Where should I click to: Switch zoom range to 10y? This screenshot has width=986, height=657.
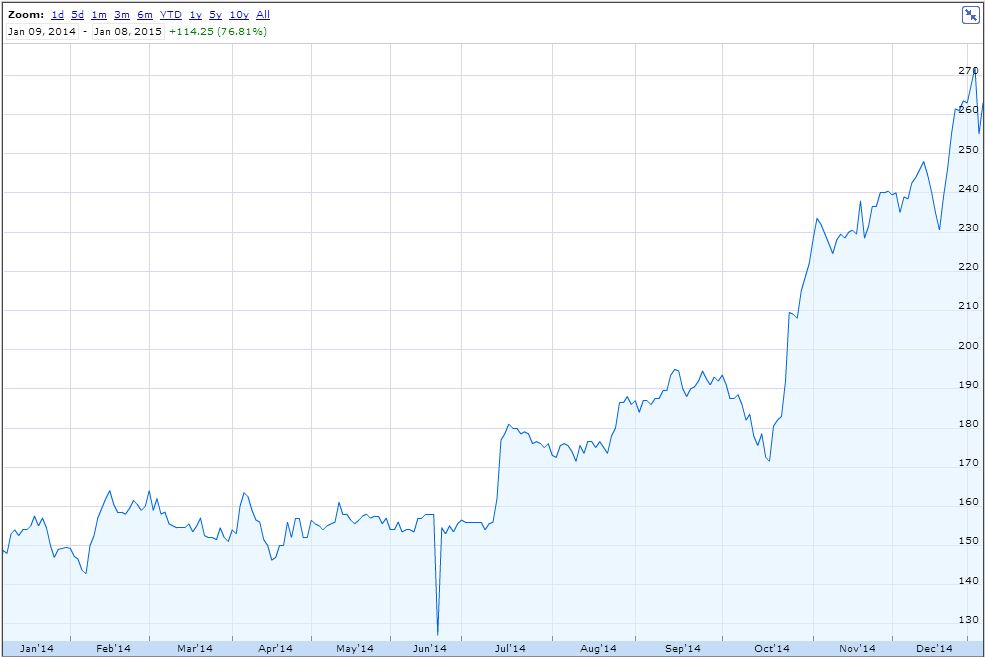(x=239, y=14)
